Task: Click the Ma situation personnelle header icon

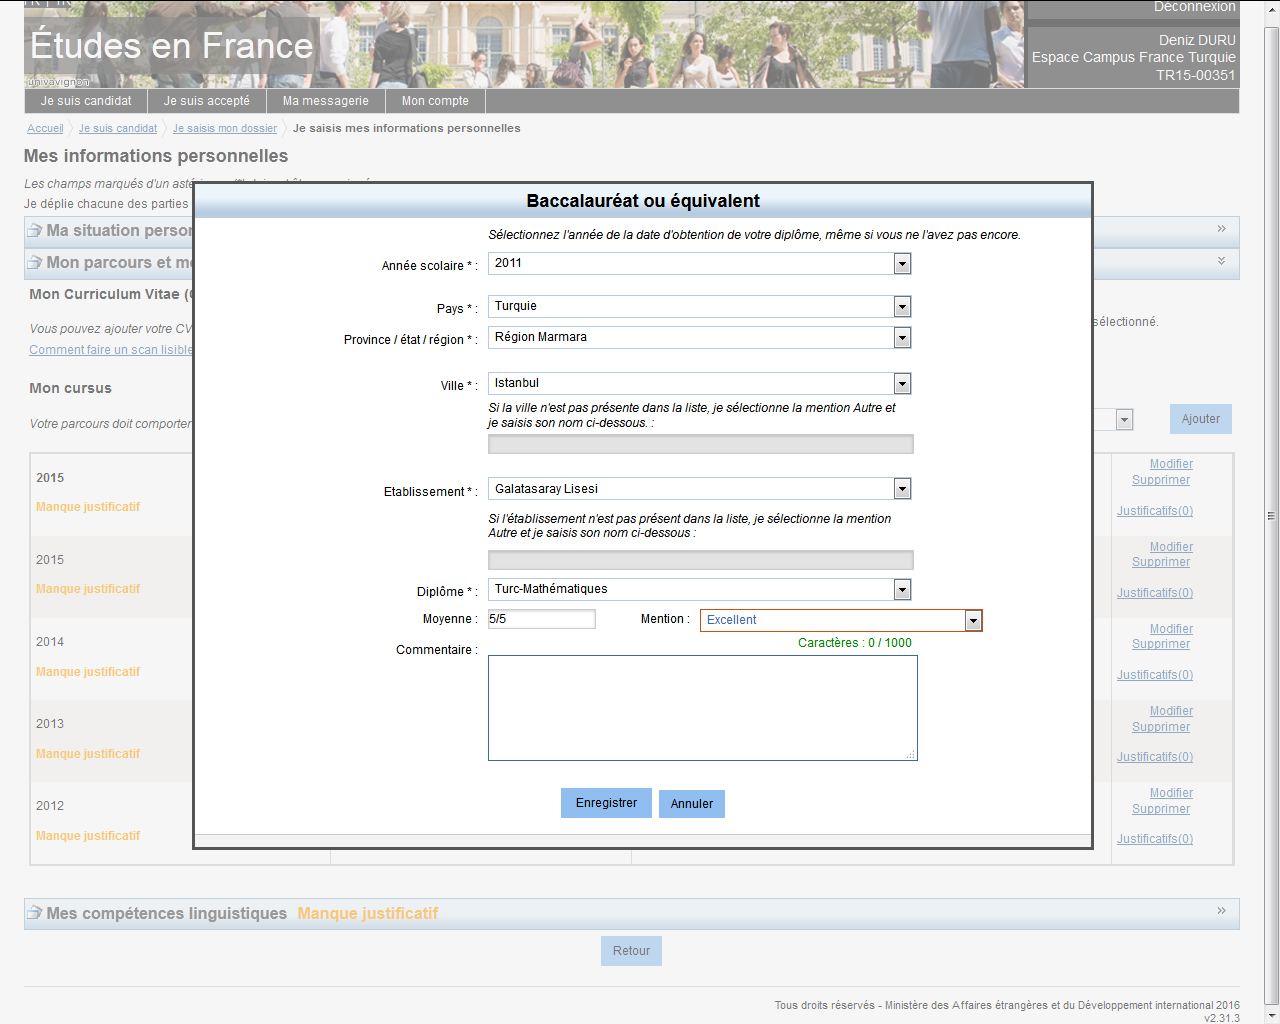Action: tap(35, 230)
